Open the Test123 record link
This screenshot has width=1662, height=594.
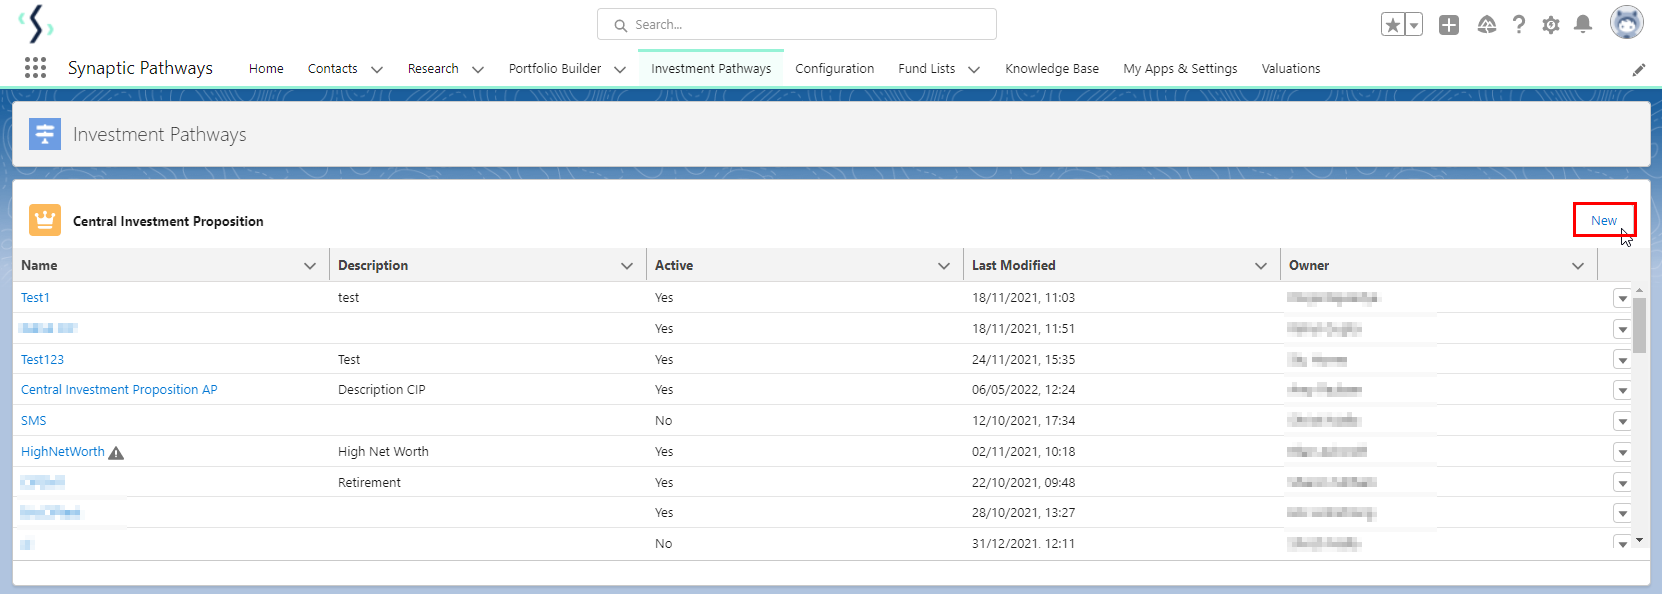42,360
